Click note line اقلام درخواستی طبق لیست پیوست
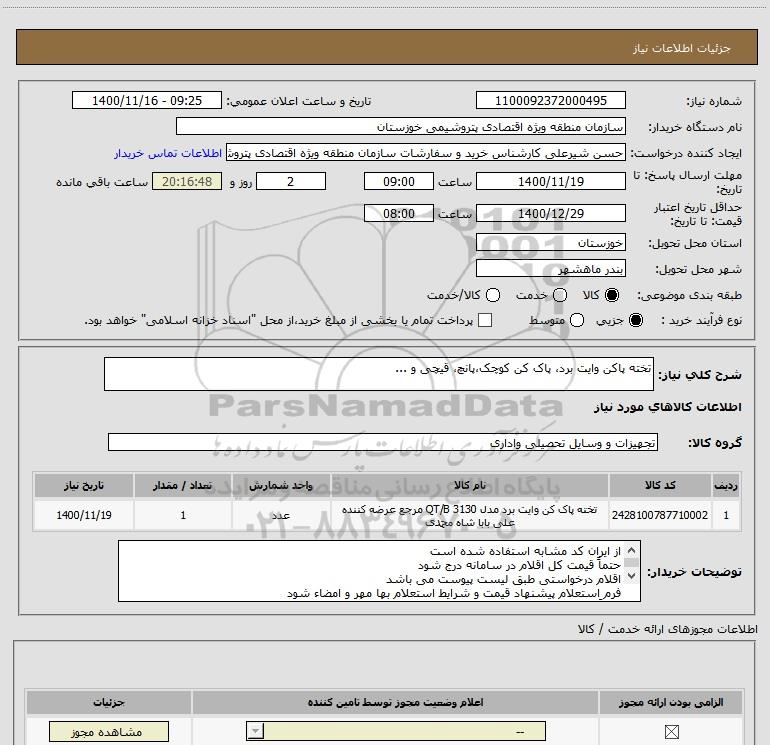 [503, 579]
